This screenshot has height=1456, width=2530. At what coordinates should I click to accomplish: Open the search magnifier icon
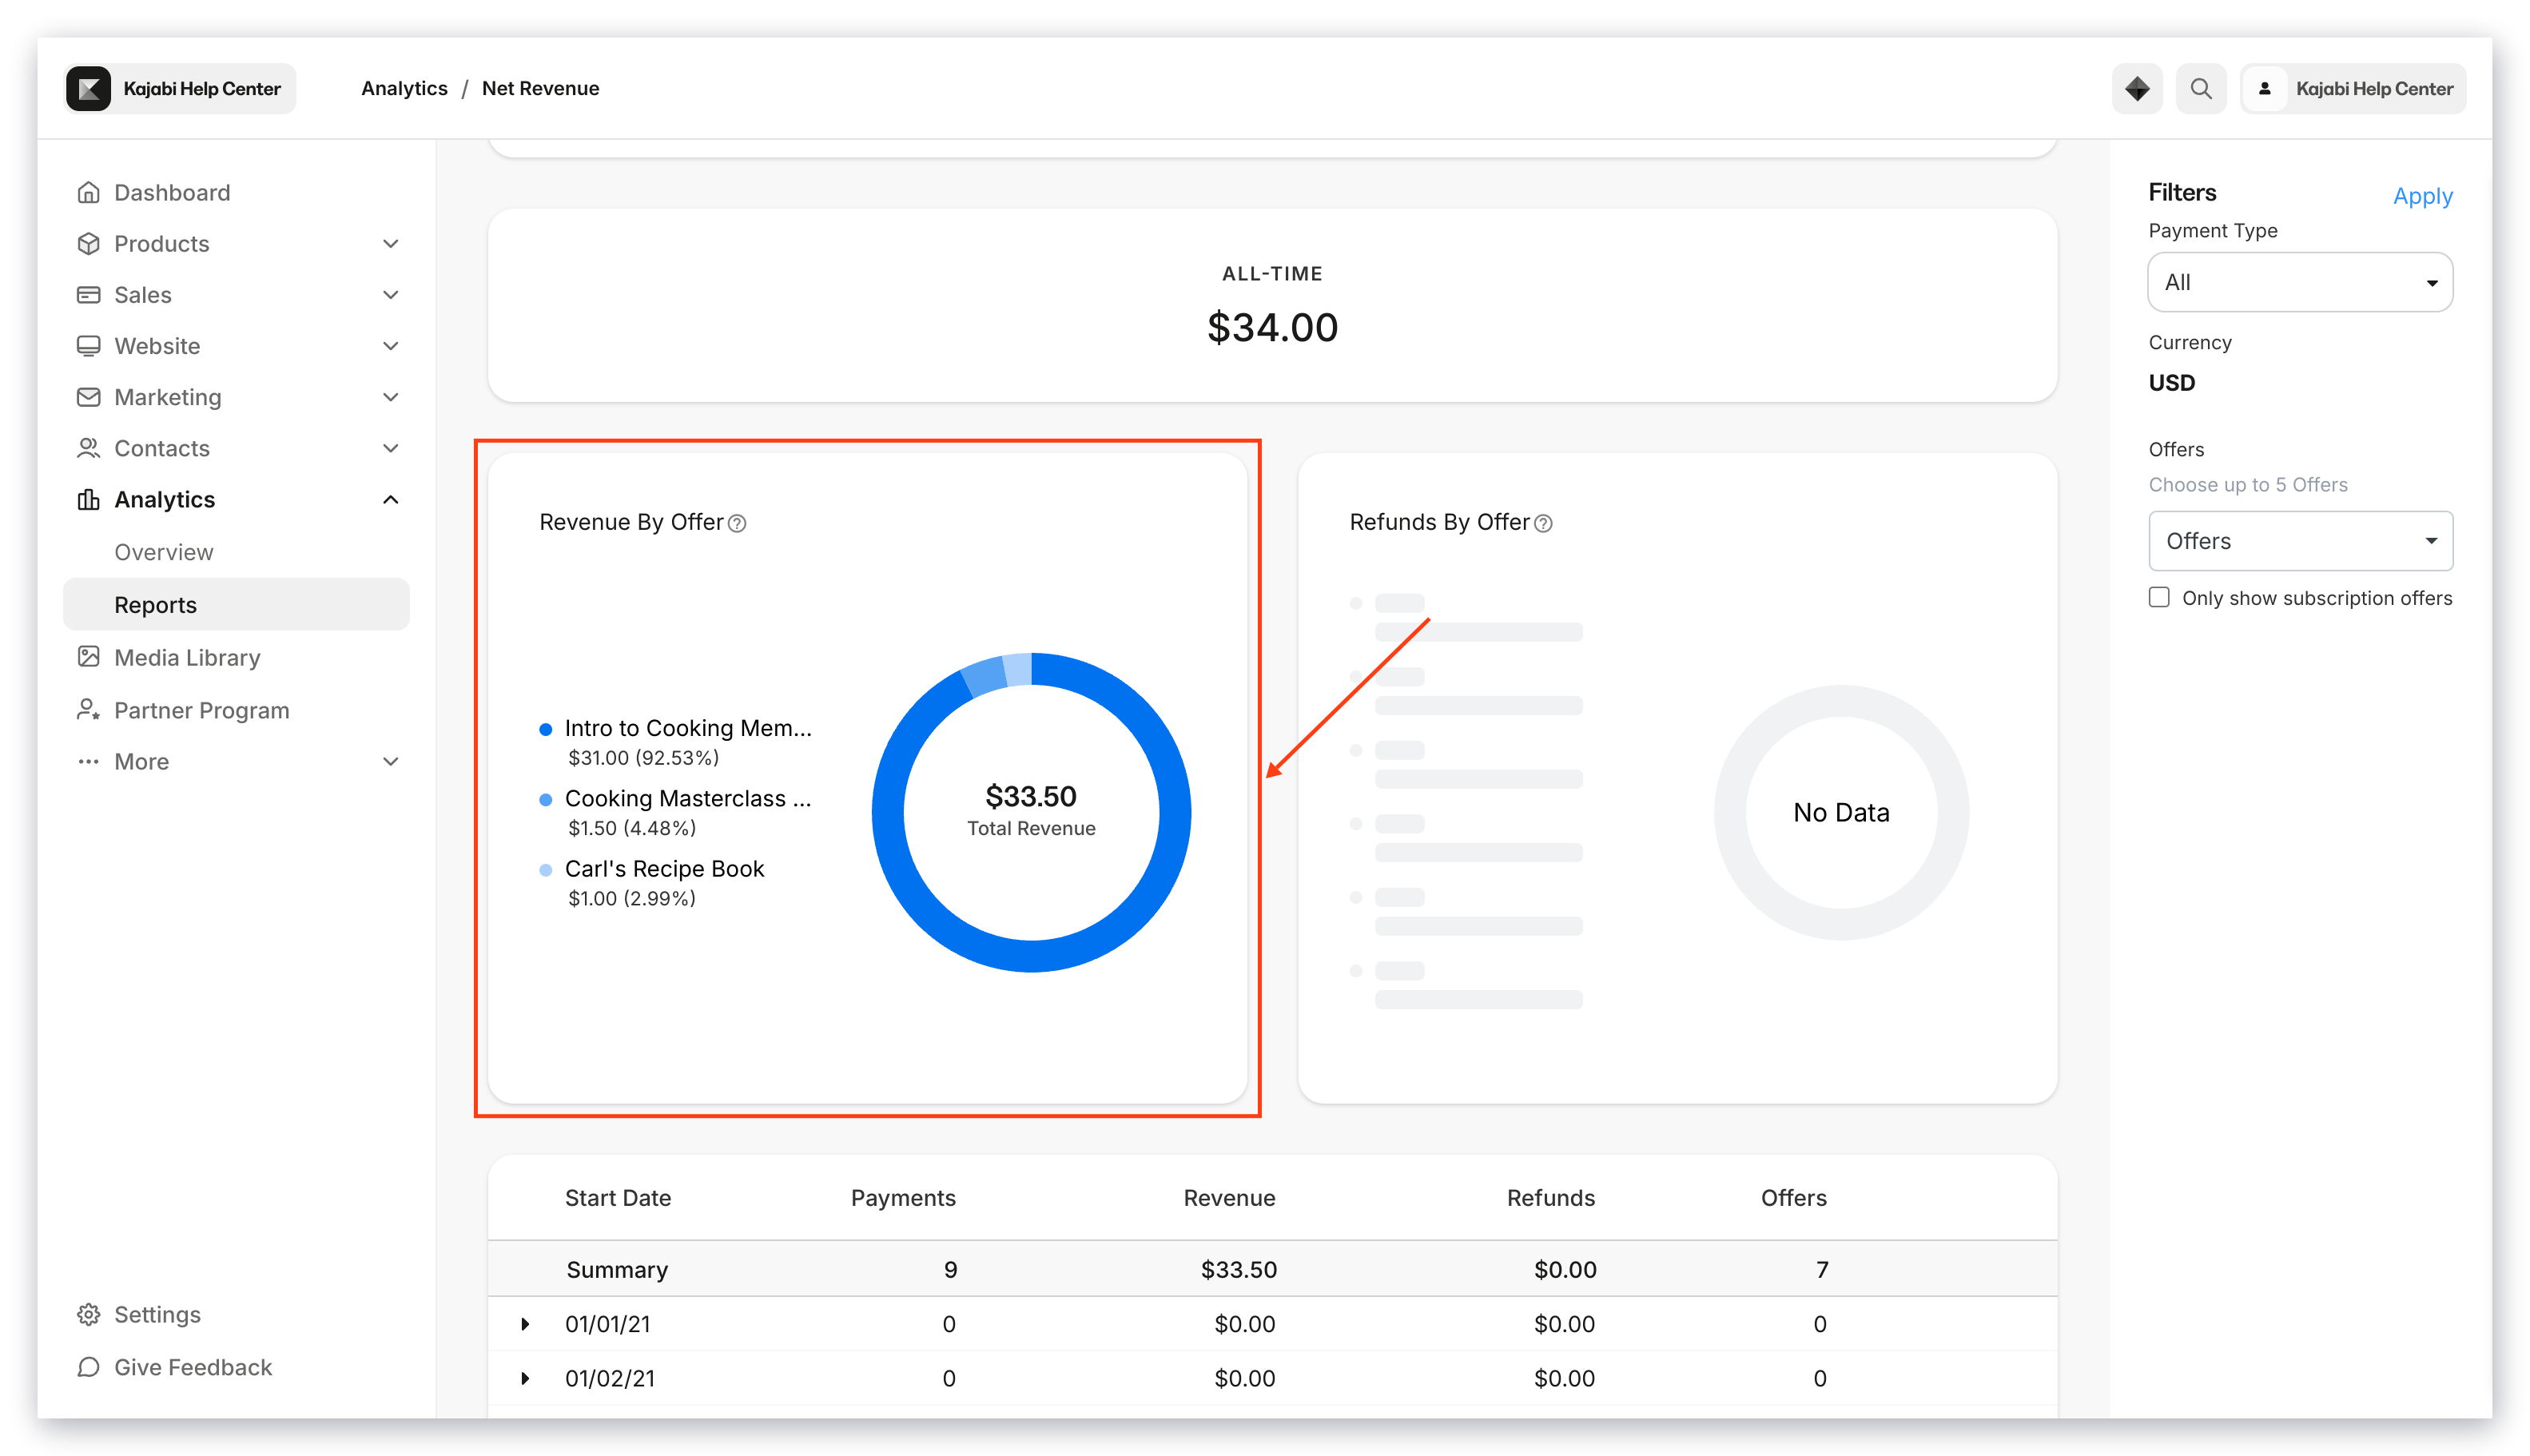pos(2200,89)
